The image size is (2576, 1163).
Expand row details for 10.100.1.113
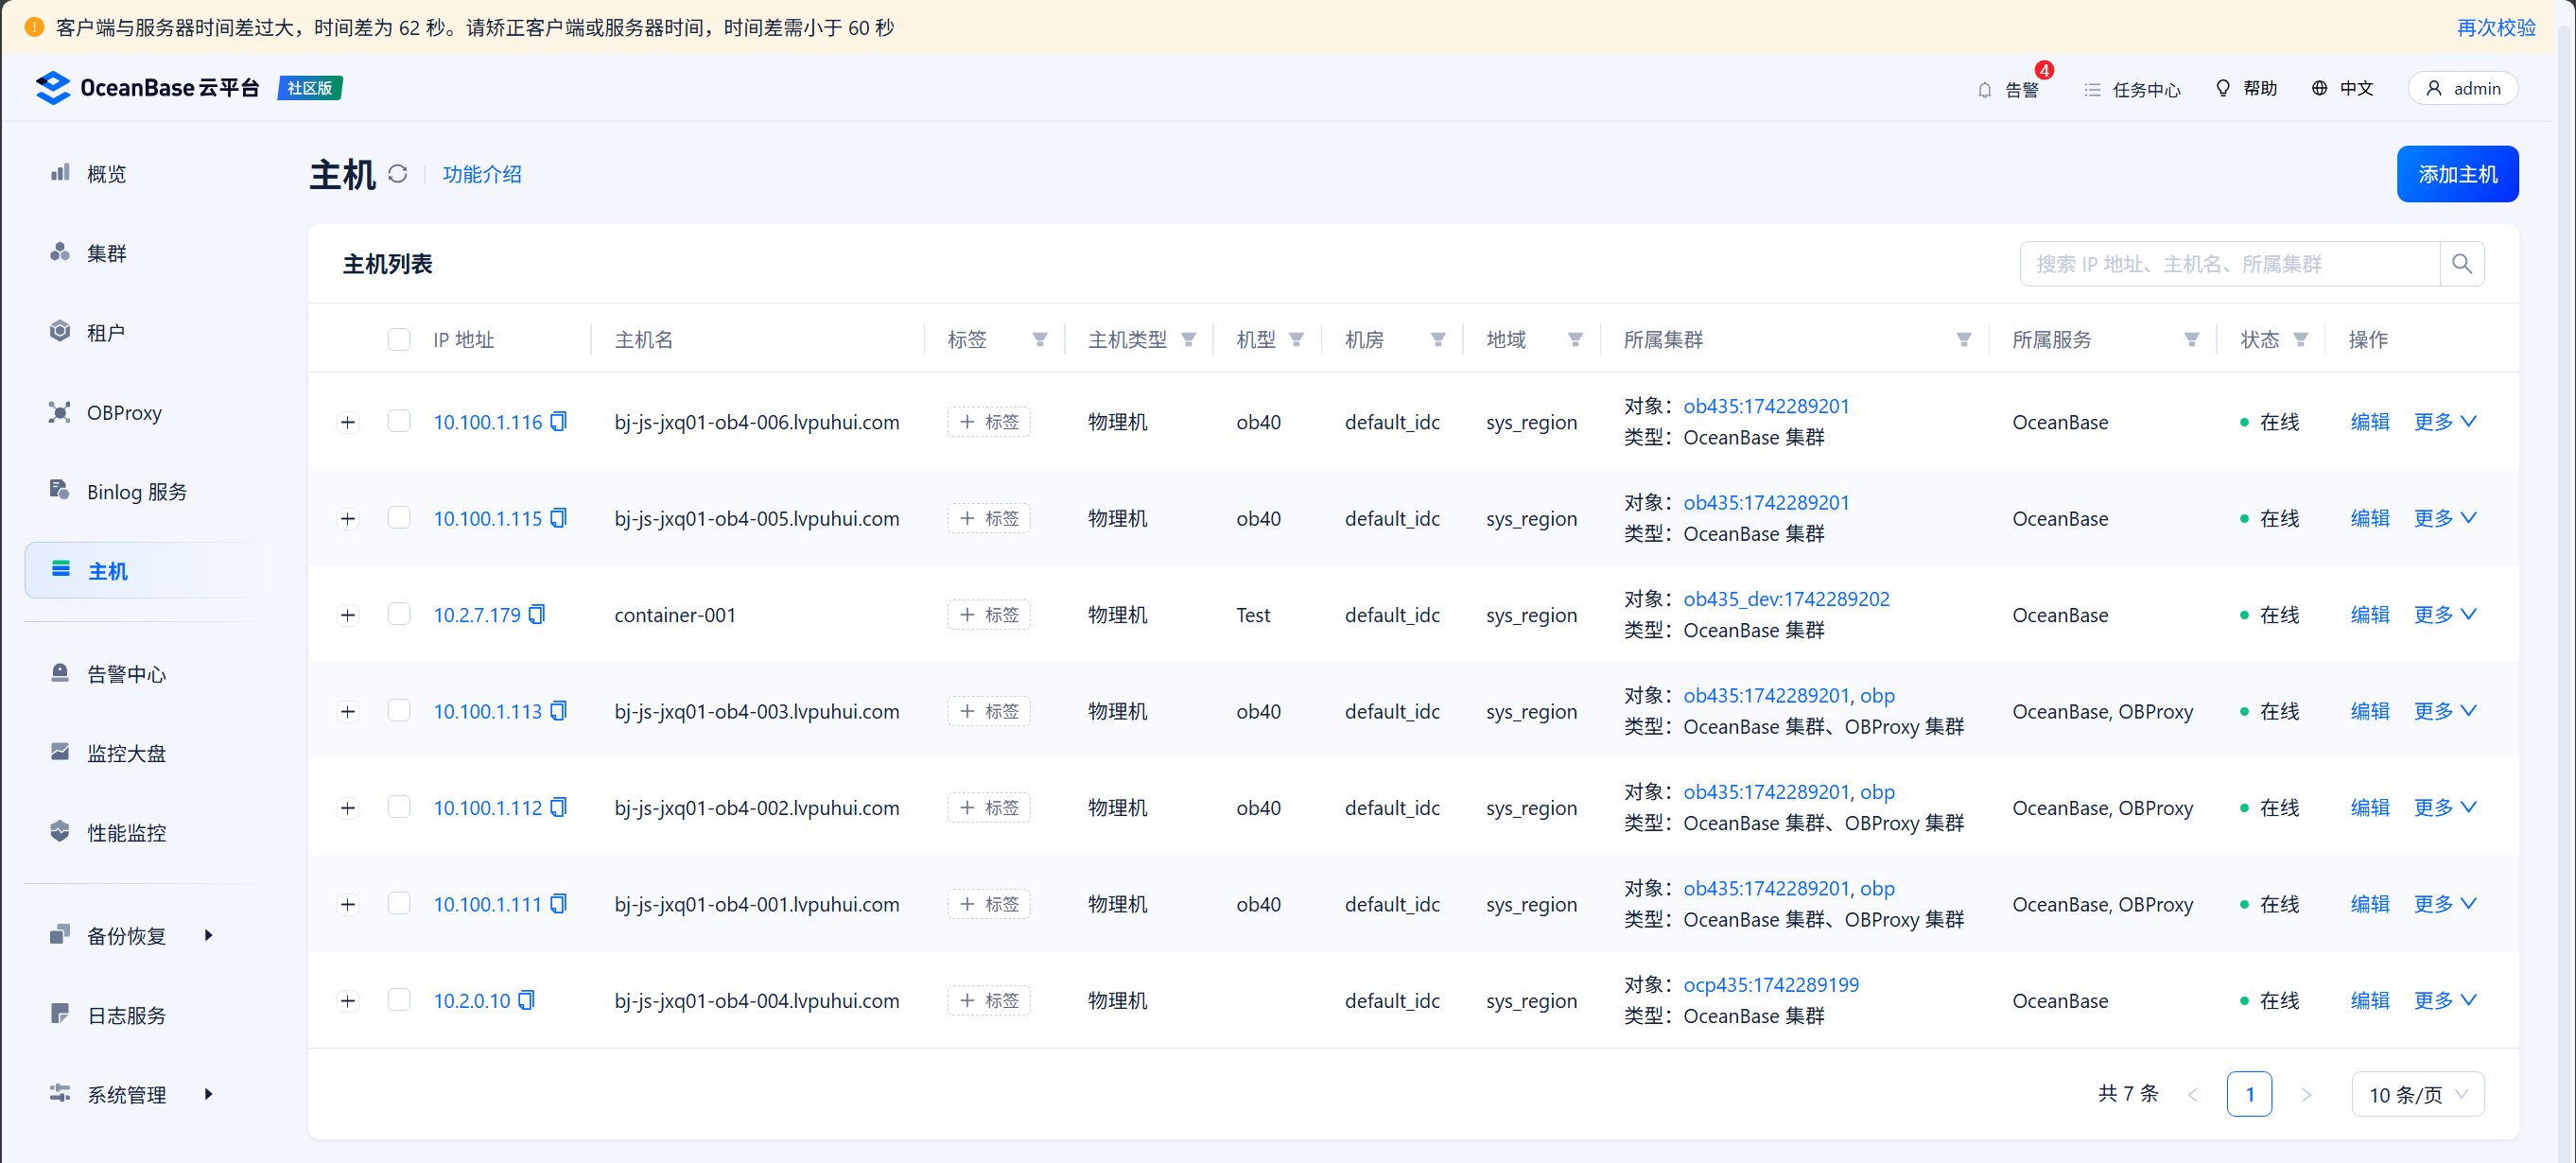point(348,711)
